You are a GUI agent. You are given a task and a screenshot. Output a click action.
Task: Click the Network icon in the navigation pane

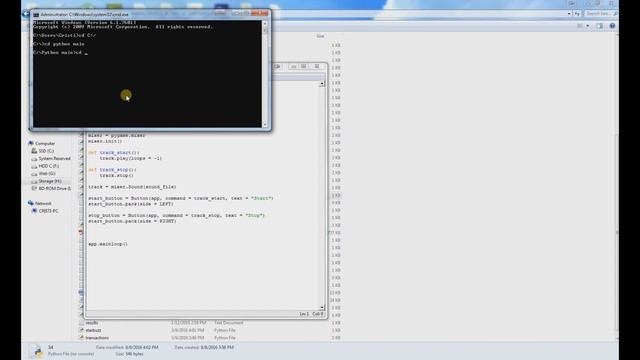pos(31,203)
